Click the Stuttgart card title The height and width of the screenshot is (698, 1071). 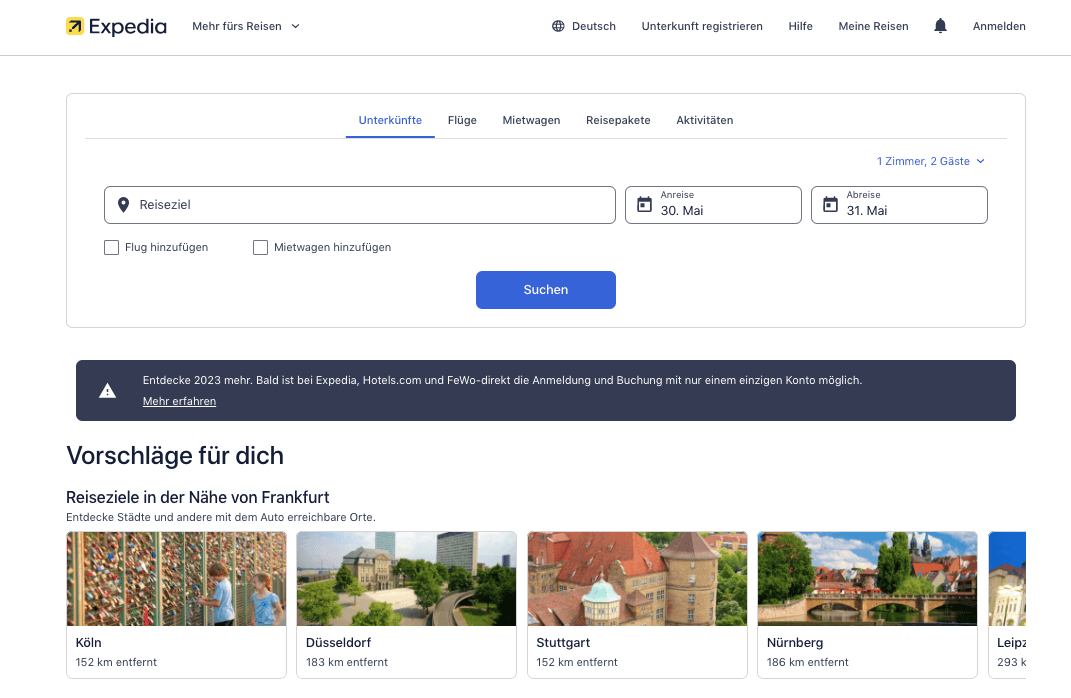click(x=563, y=643)
